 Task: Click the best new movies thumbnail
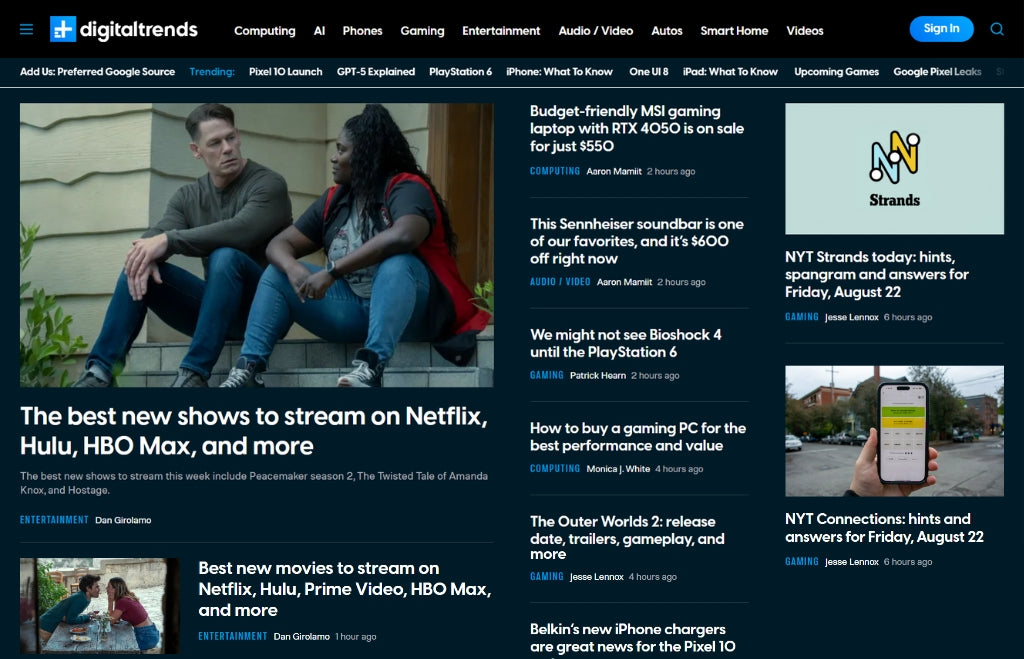100,606
